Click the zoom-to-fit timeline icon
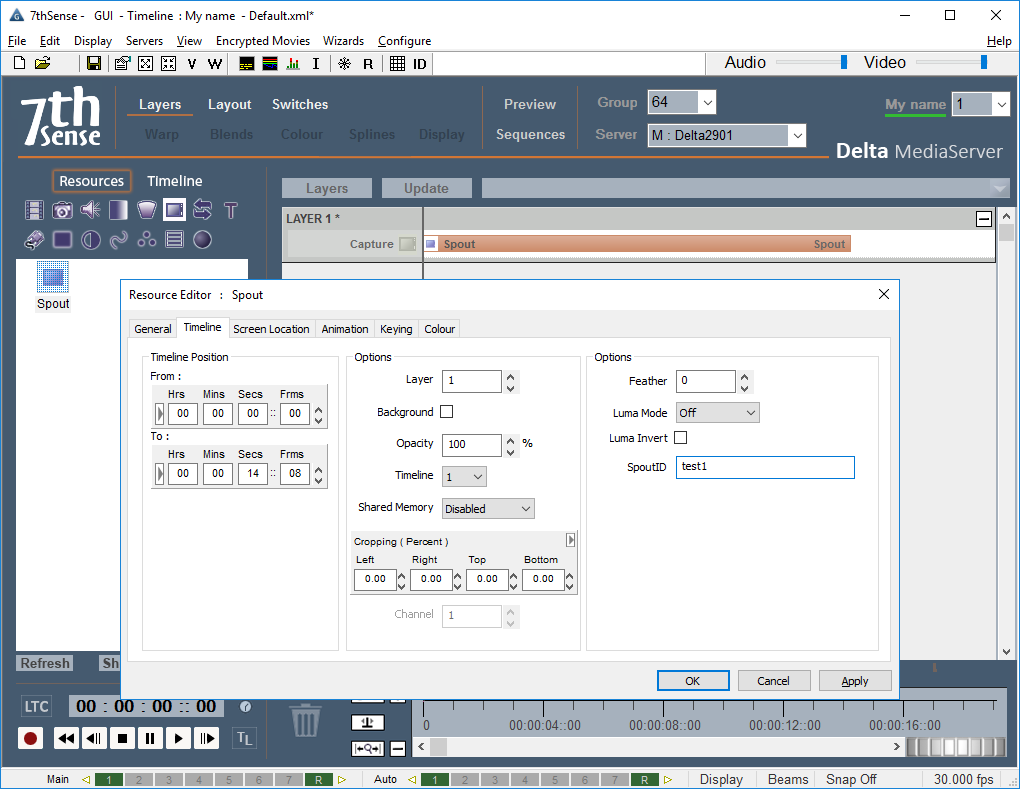Viewport: 1020px width, 789px height. [368, 749]
